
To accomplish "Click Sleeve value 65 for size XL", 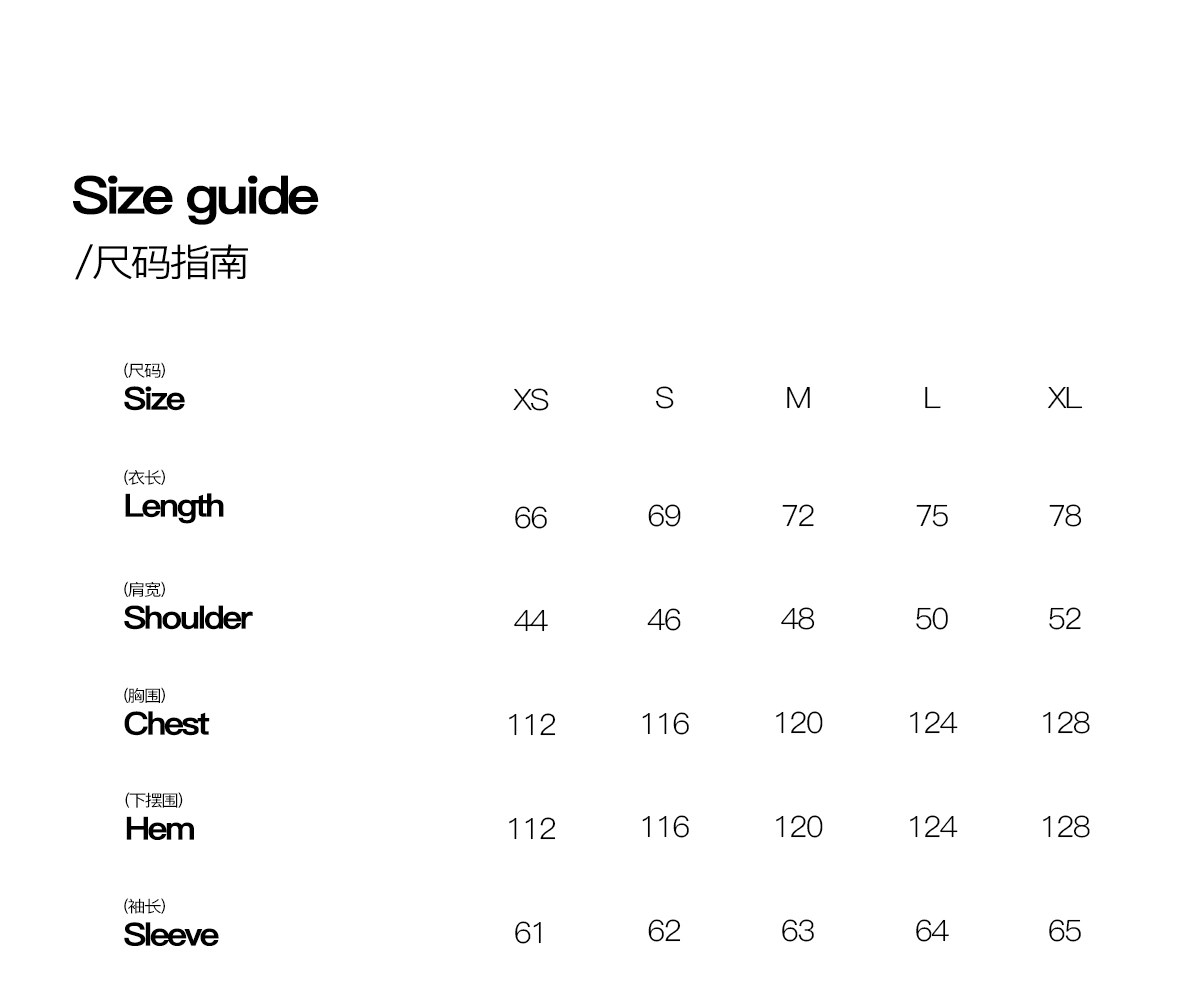I will pyautogui.click(x=1064, y=931).
